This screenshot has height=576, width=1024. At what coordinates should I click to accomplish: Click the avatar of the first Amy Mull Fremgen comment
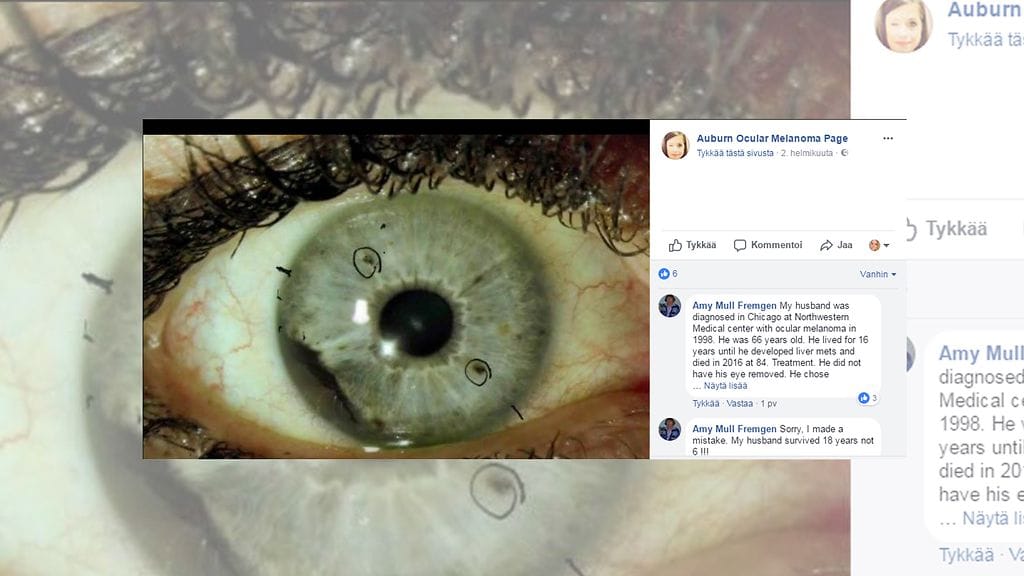670,306
